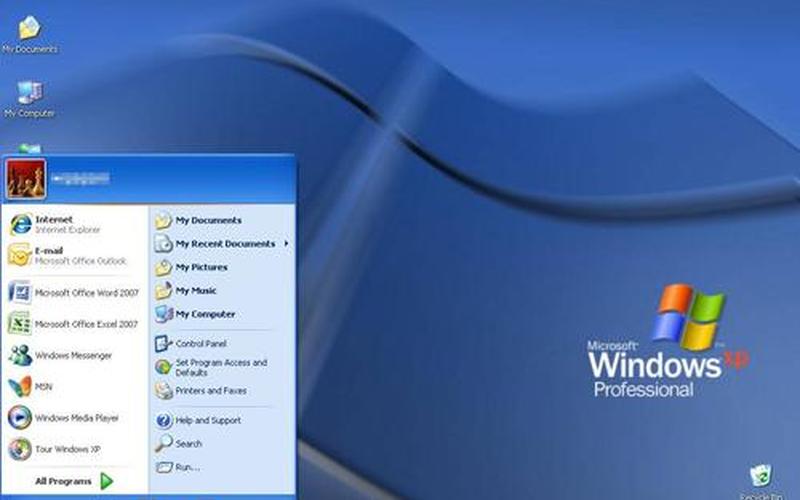Screen dimensions: 800x500
Task: Expand the My Recent Documents submenu arrow
Action: click(x=286, y=244)
